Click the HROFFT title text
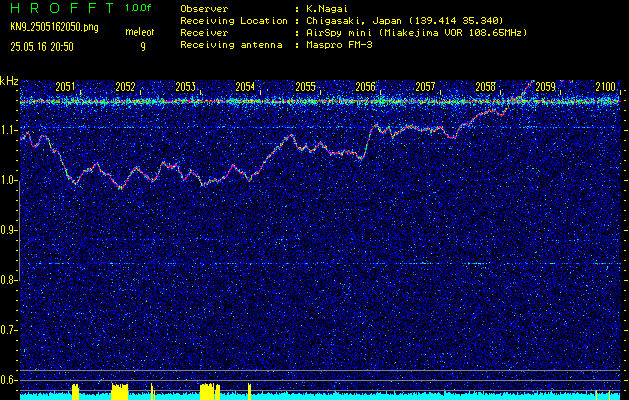The image size is (629, 400). coord(62,8)
